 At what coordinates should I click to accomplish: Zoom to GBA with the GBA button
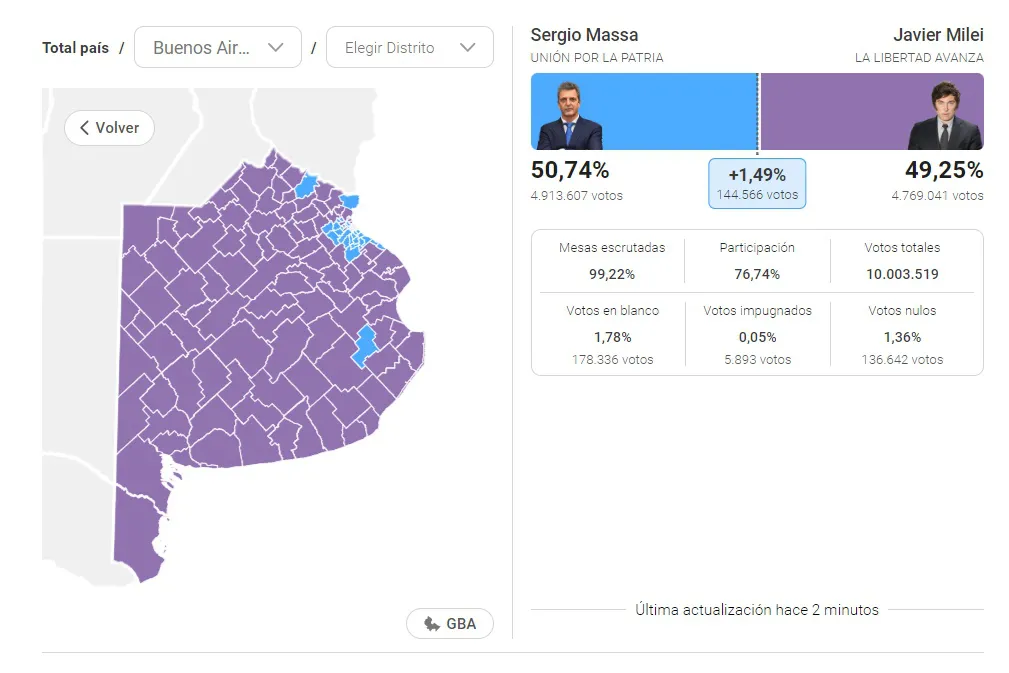click(x=450, y=624)
